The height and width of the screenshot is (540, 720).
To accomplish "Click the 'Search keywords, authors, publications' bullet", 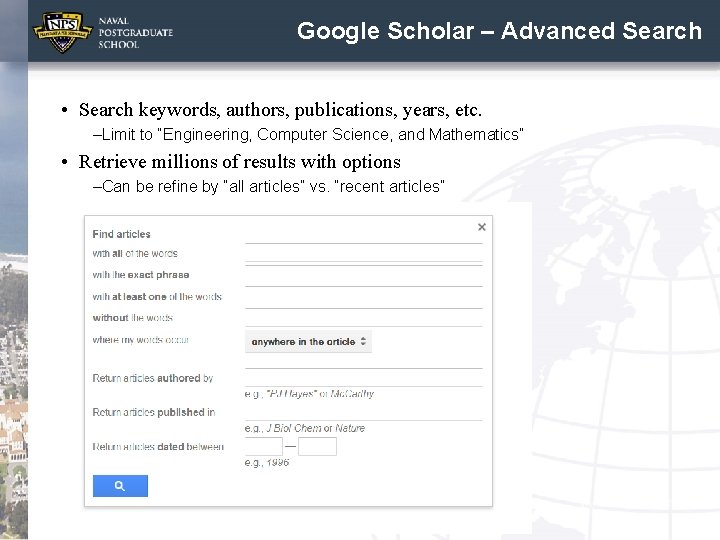I will [280, 110].
